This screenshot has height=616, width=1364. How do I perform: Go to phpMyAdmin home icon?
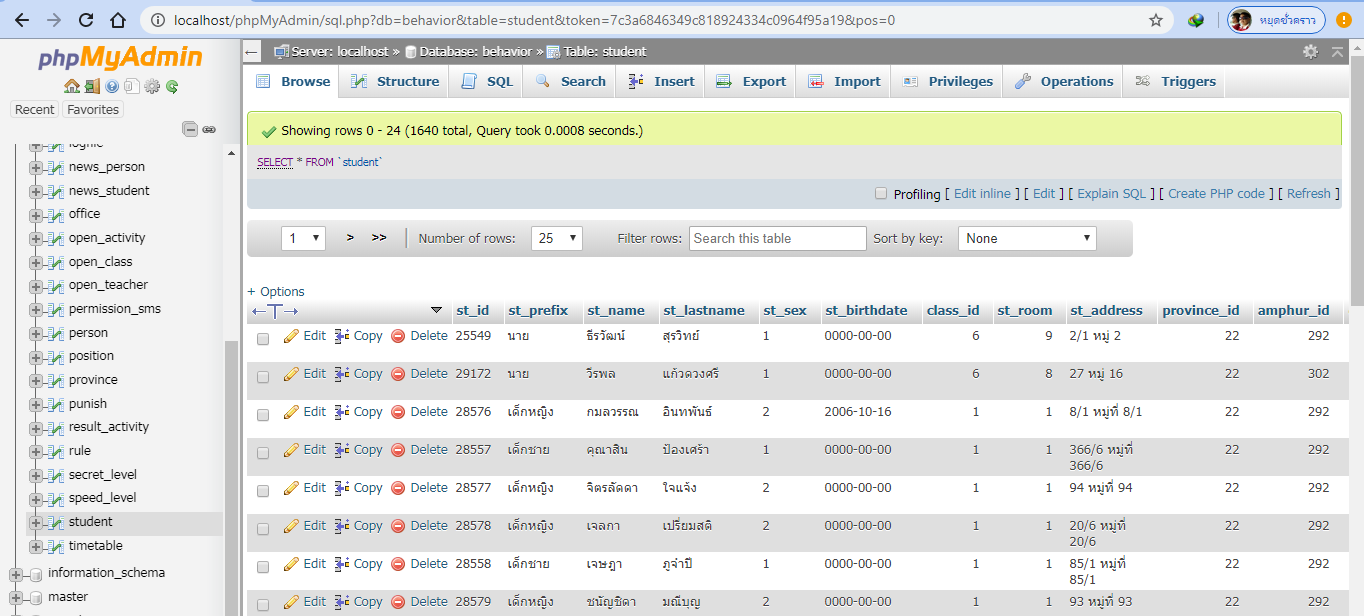71,87
